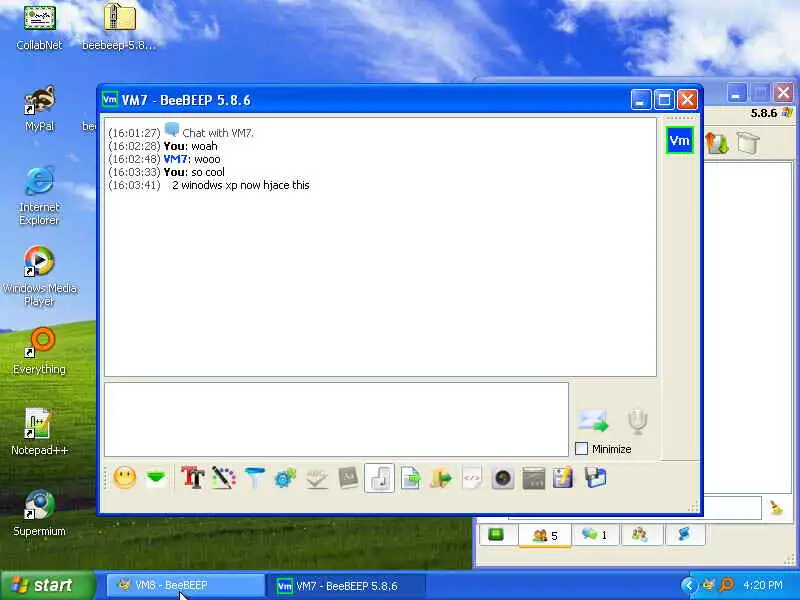
Task: Open the font color pencil tool
Action: click(x=223, y=478)
